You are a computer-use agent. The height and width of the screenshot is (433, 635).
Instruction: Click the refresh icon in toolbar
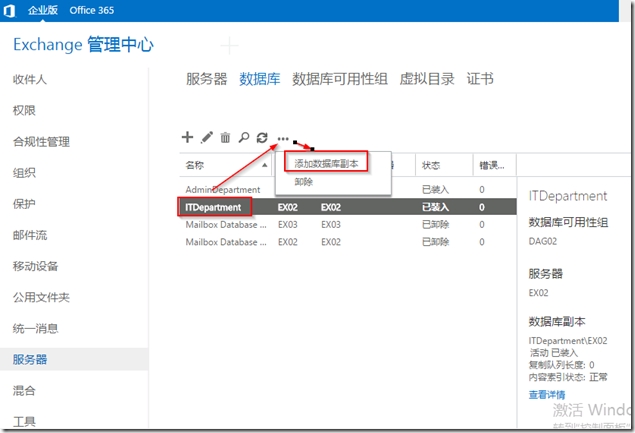point(262,138)
